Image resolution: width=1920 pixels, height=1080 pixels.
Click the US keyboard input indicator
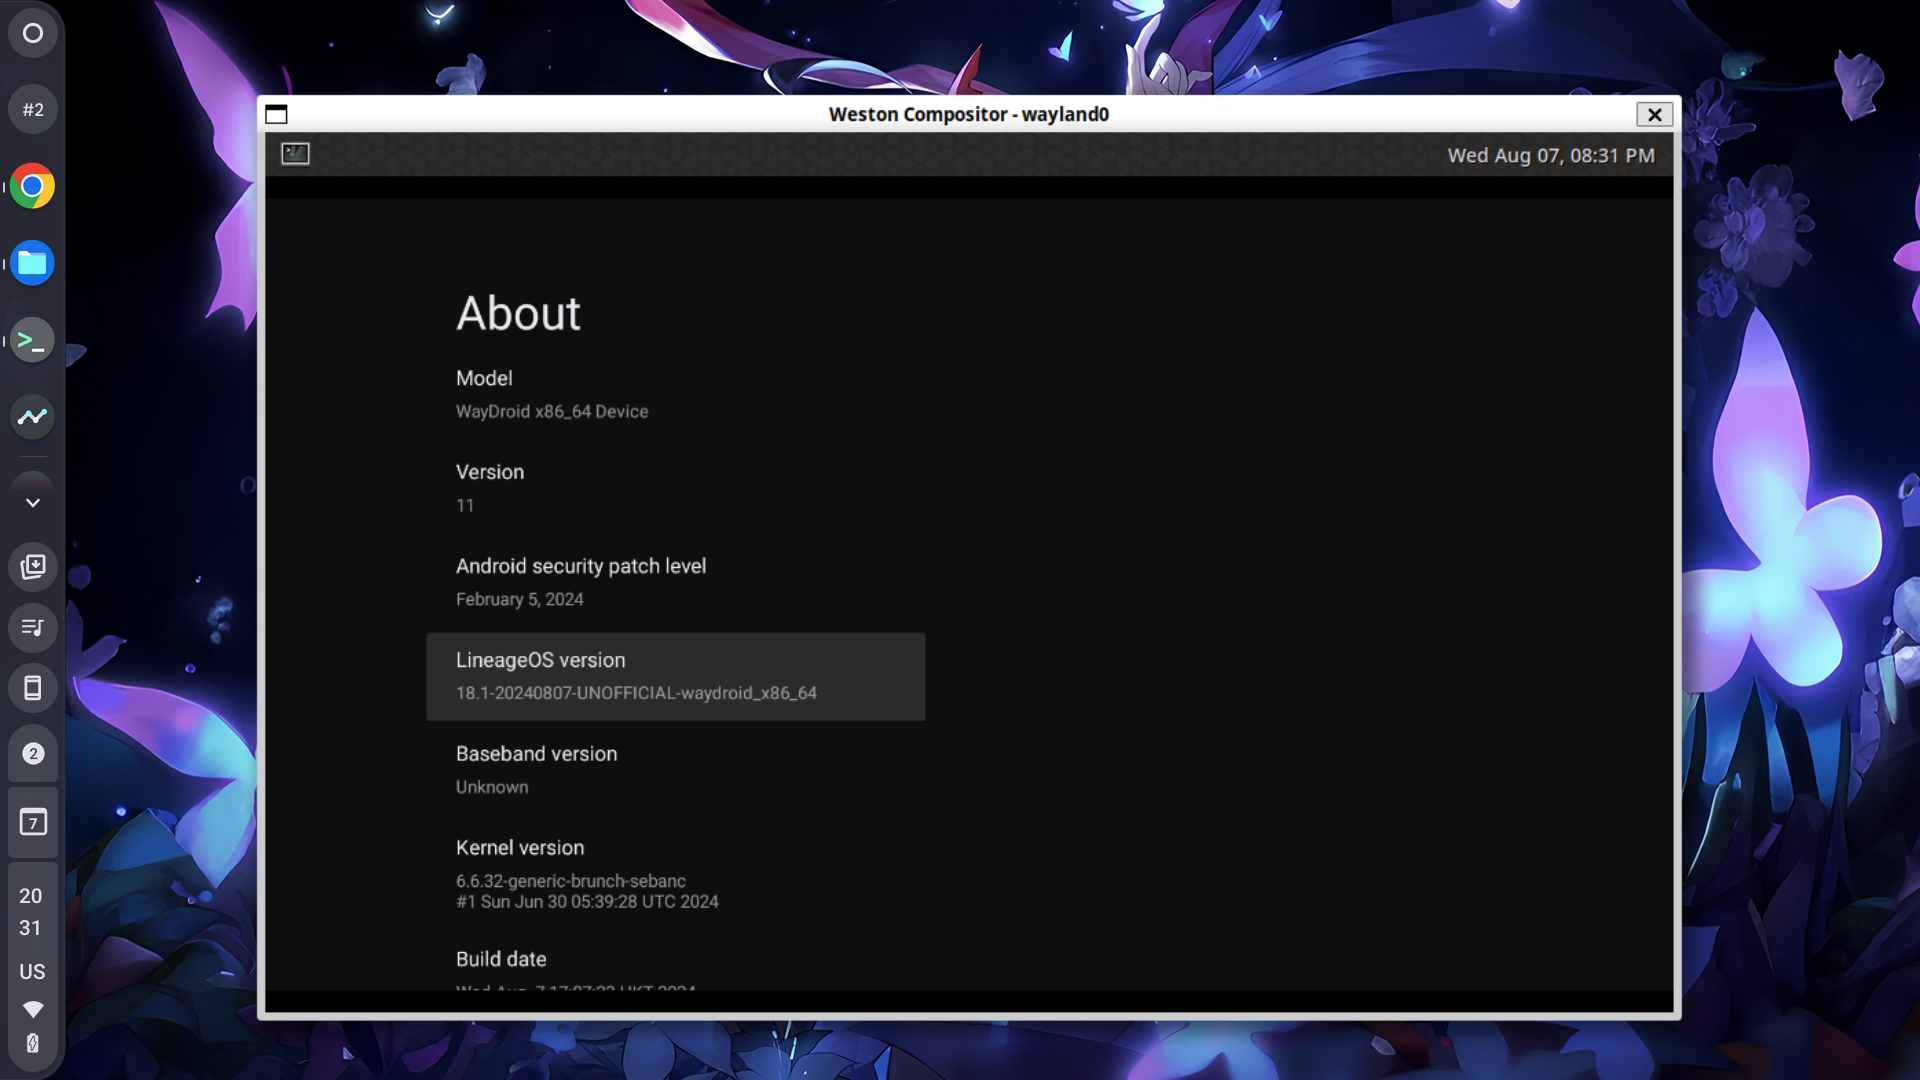(x=32, y=972)
